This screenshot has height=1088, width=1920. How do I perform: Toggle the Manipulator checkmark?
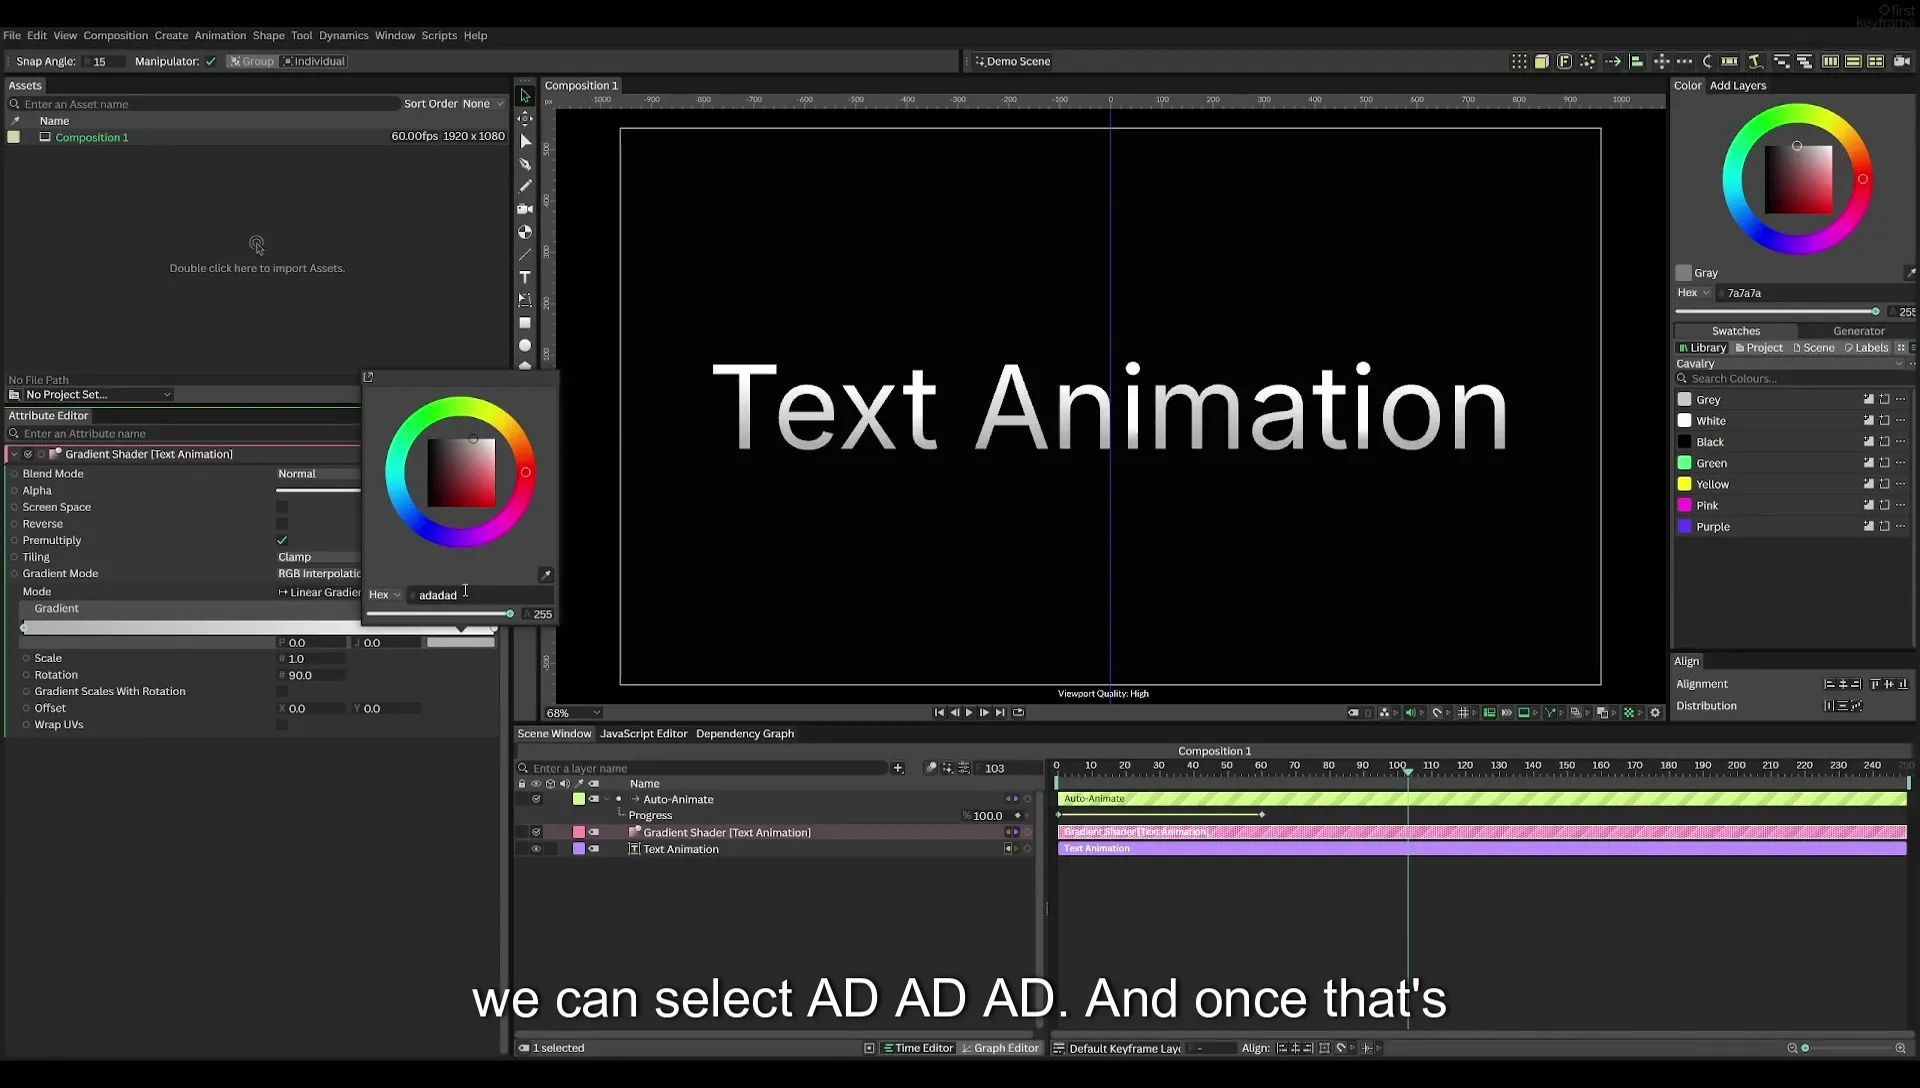click(x=211, y=61)
